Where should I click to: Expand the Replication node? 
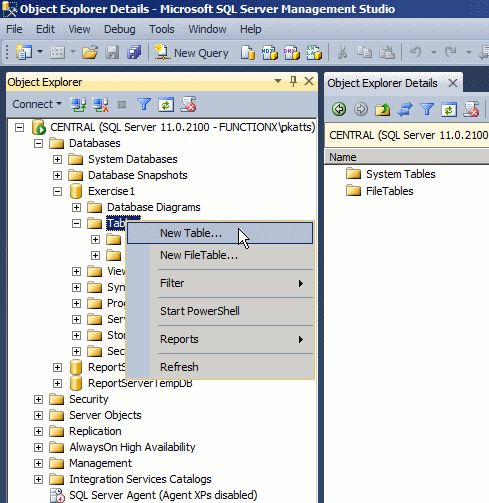(x=39, y=431)
